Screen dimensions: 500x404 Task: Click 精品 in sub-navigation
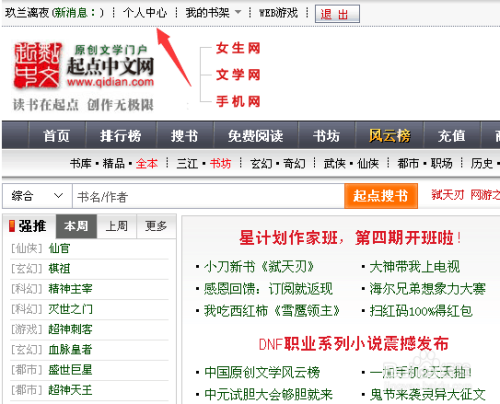pyautogui.click(x=114, y=164)
